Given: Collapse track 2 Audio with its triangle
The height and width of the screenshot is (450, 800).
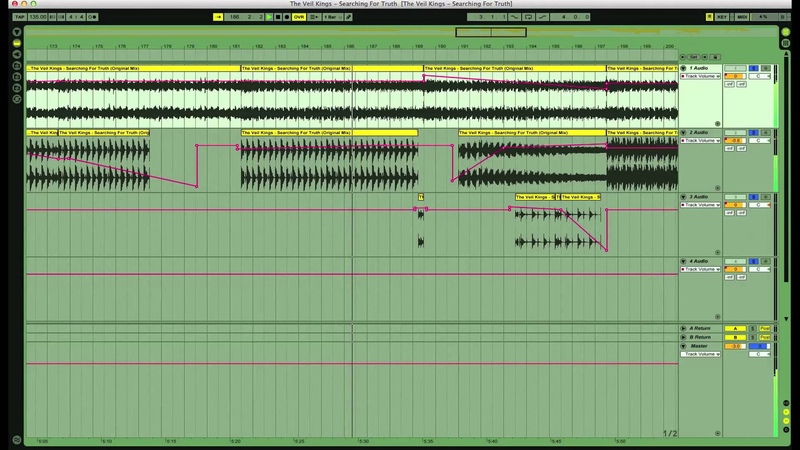Looking at the screenshot, I should coord(683,132).
